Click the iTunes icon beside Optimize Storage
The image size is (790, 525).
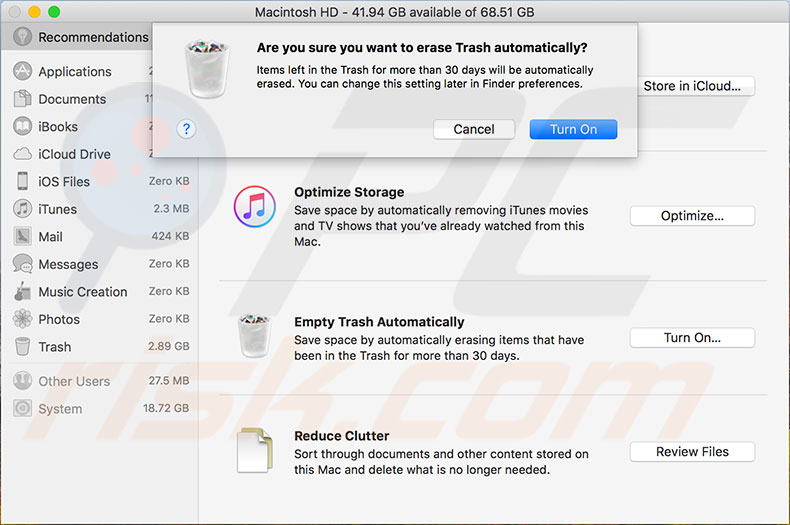tap(254, 207)
